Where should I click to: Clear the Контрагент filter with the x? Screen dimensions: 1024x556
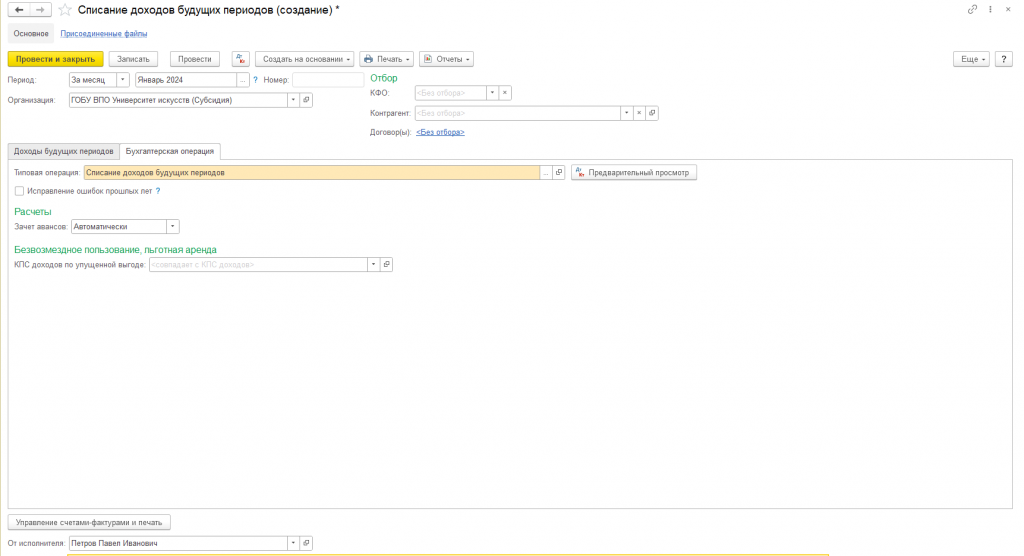click(639, 113)
